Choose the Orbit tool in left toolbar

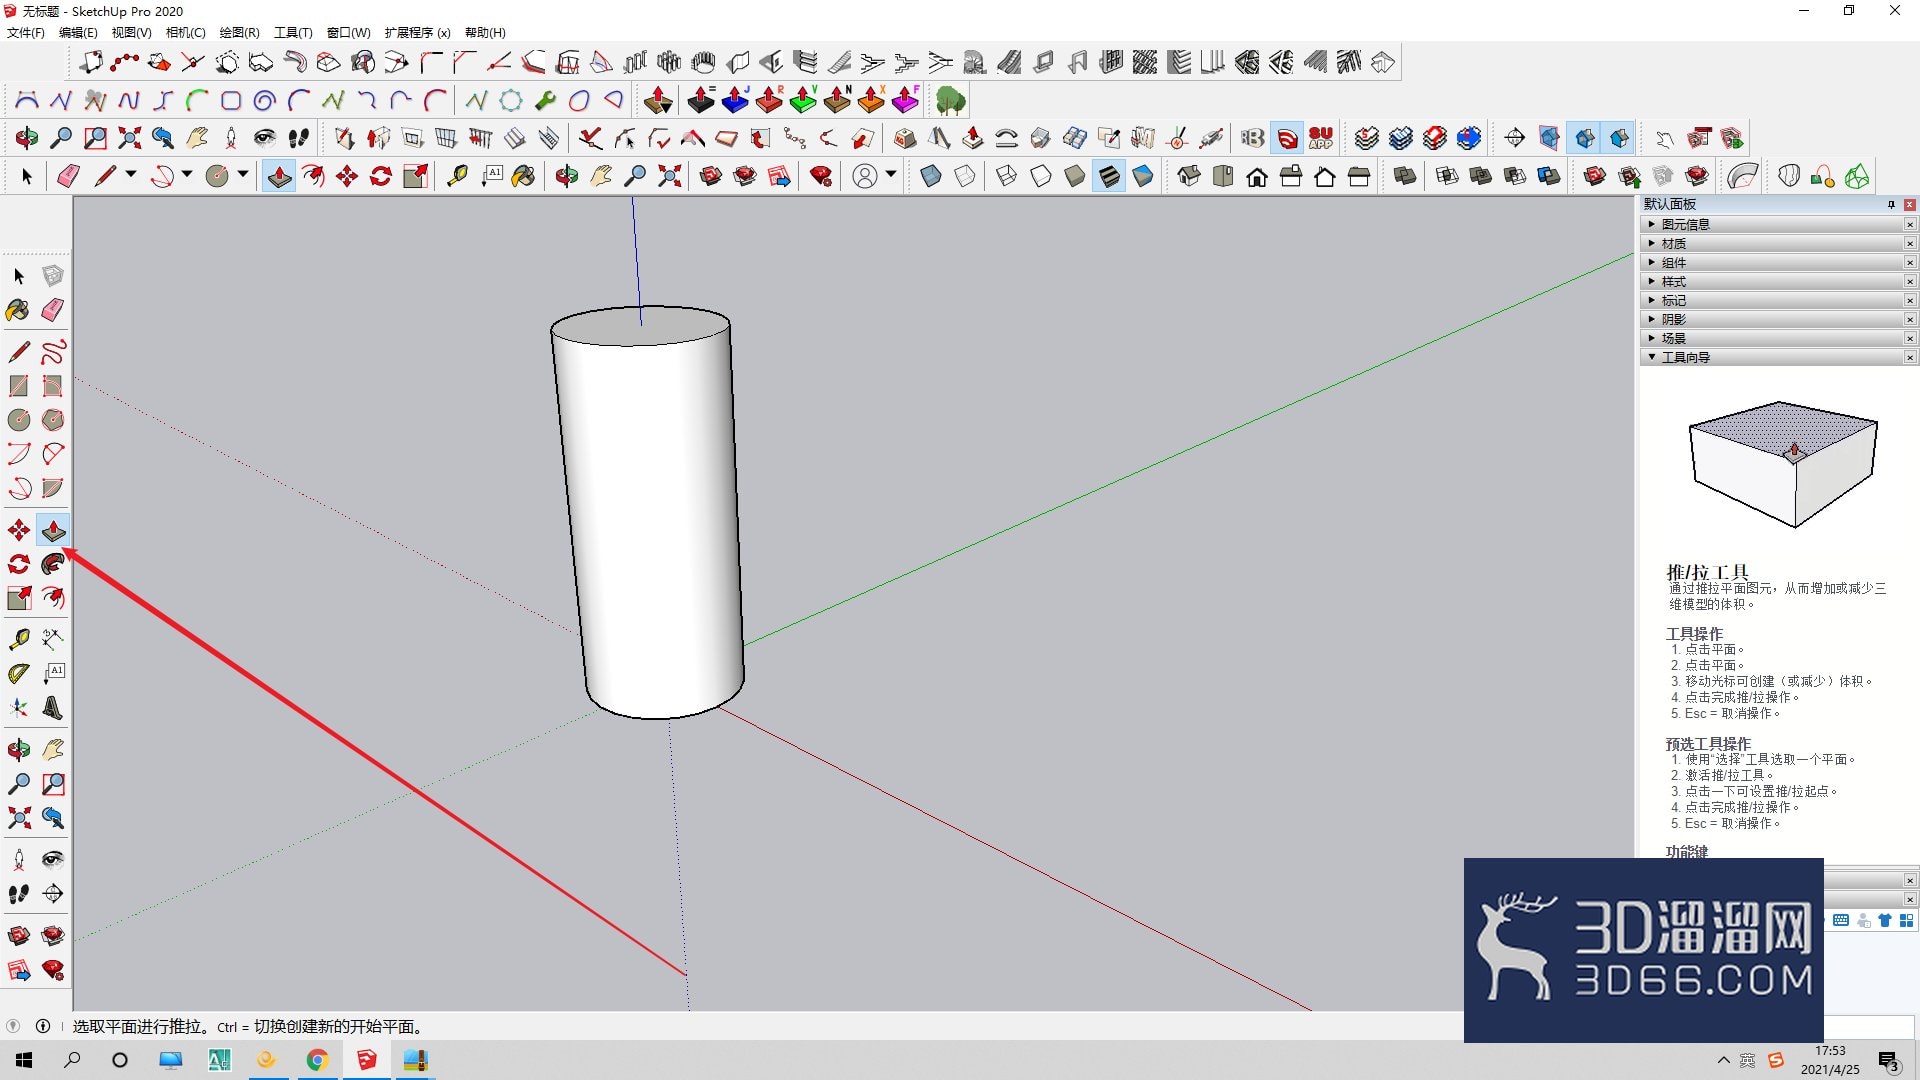19,750
